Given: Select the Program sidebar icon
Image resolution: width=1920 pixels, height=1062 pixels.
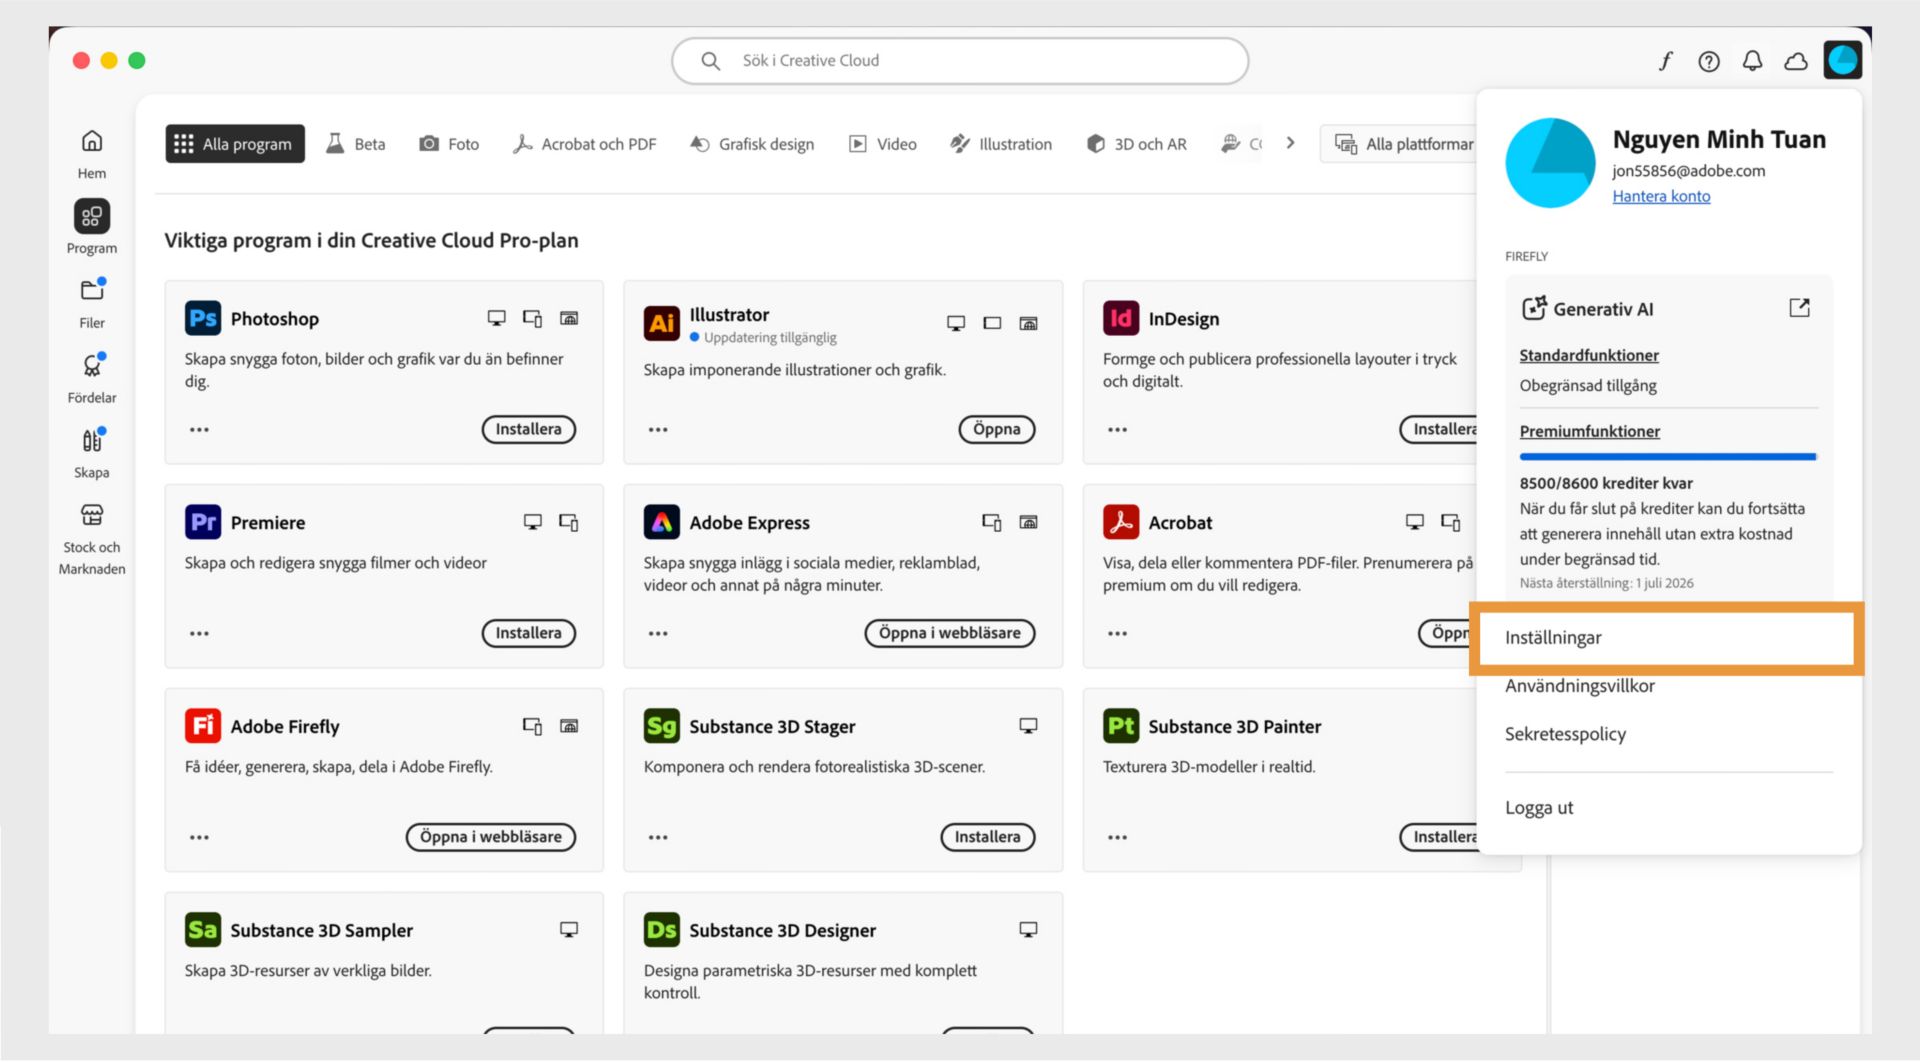Looking at the screenshot, I should (x=92, y=216).
